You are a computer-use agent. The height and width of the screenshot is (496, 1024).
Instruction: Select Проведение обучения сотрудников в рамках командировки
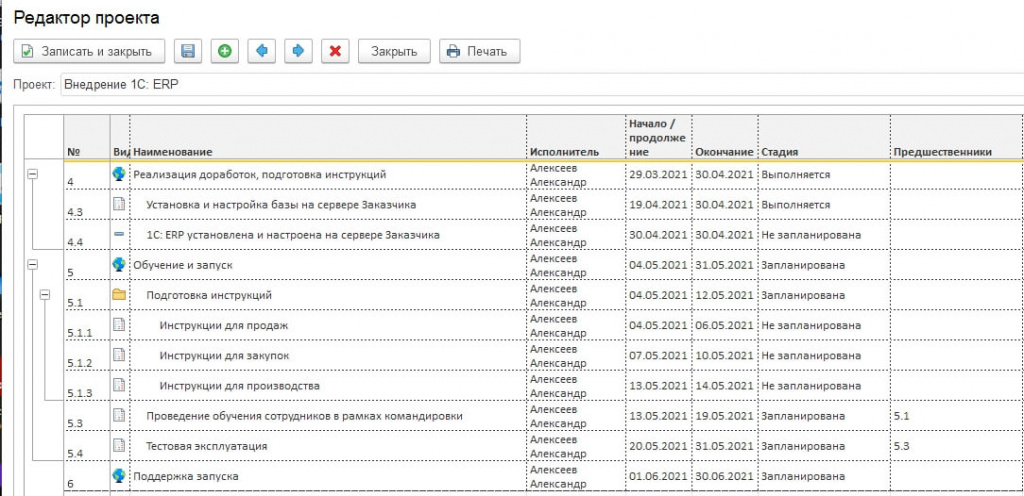304,416
